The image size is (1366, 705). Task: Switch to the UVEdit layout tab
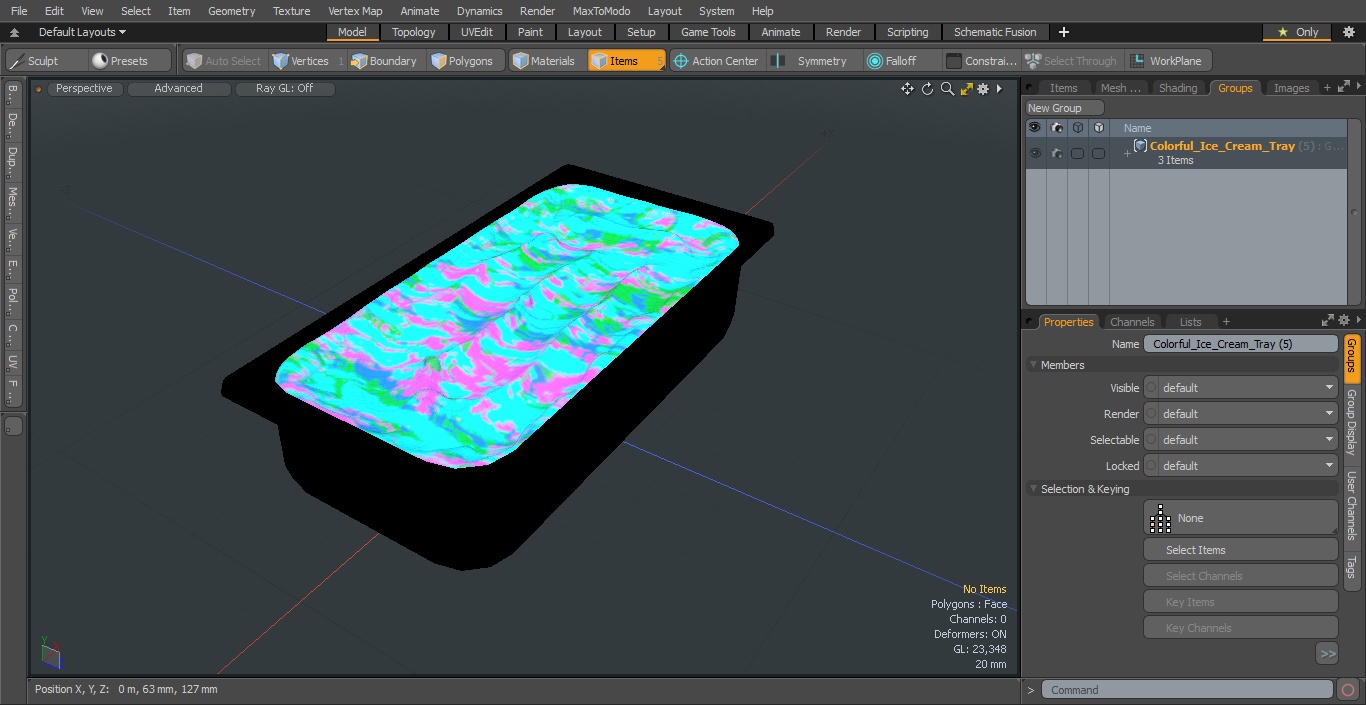tap(477, 32)
